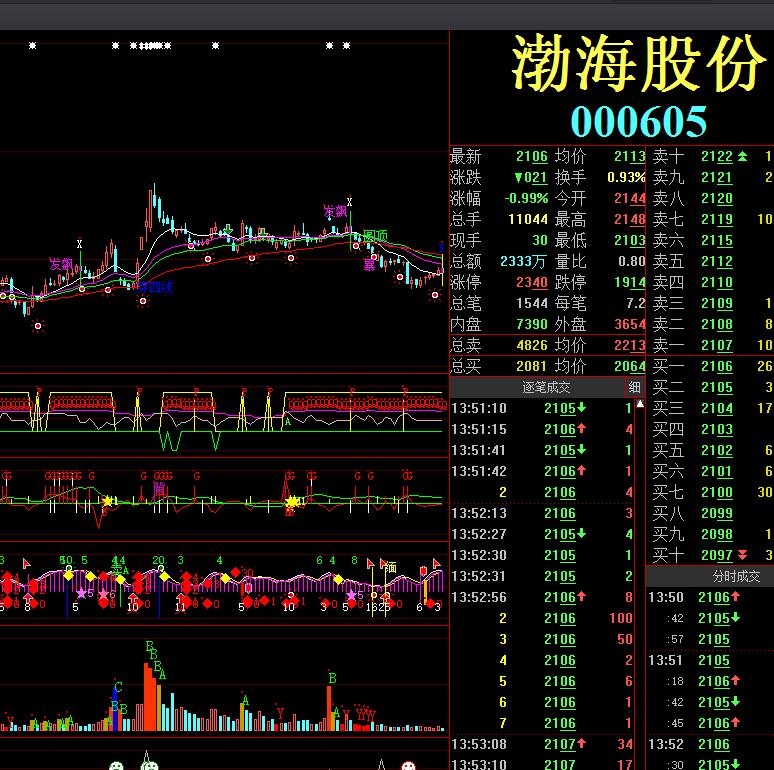This screenshot has width=774, height=770.
Task: Click the tallest orange volume bar
Action: coord(147,696)
